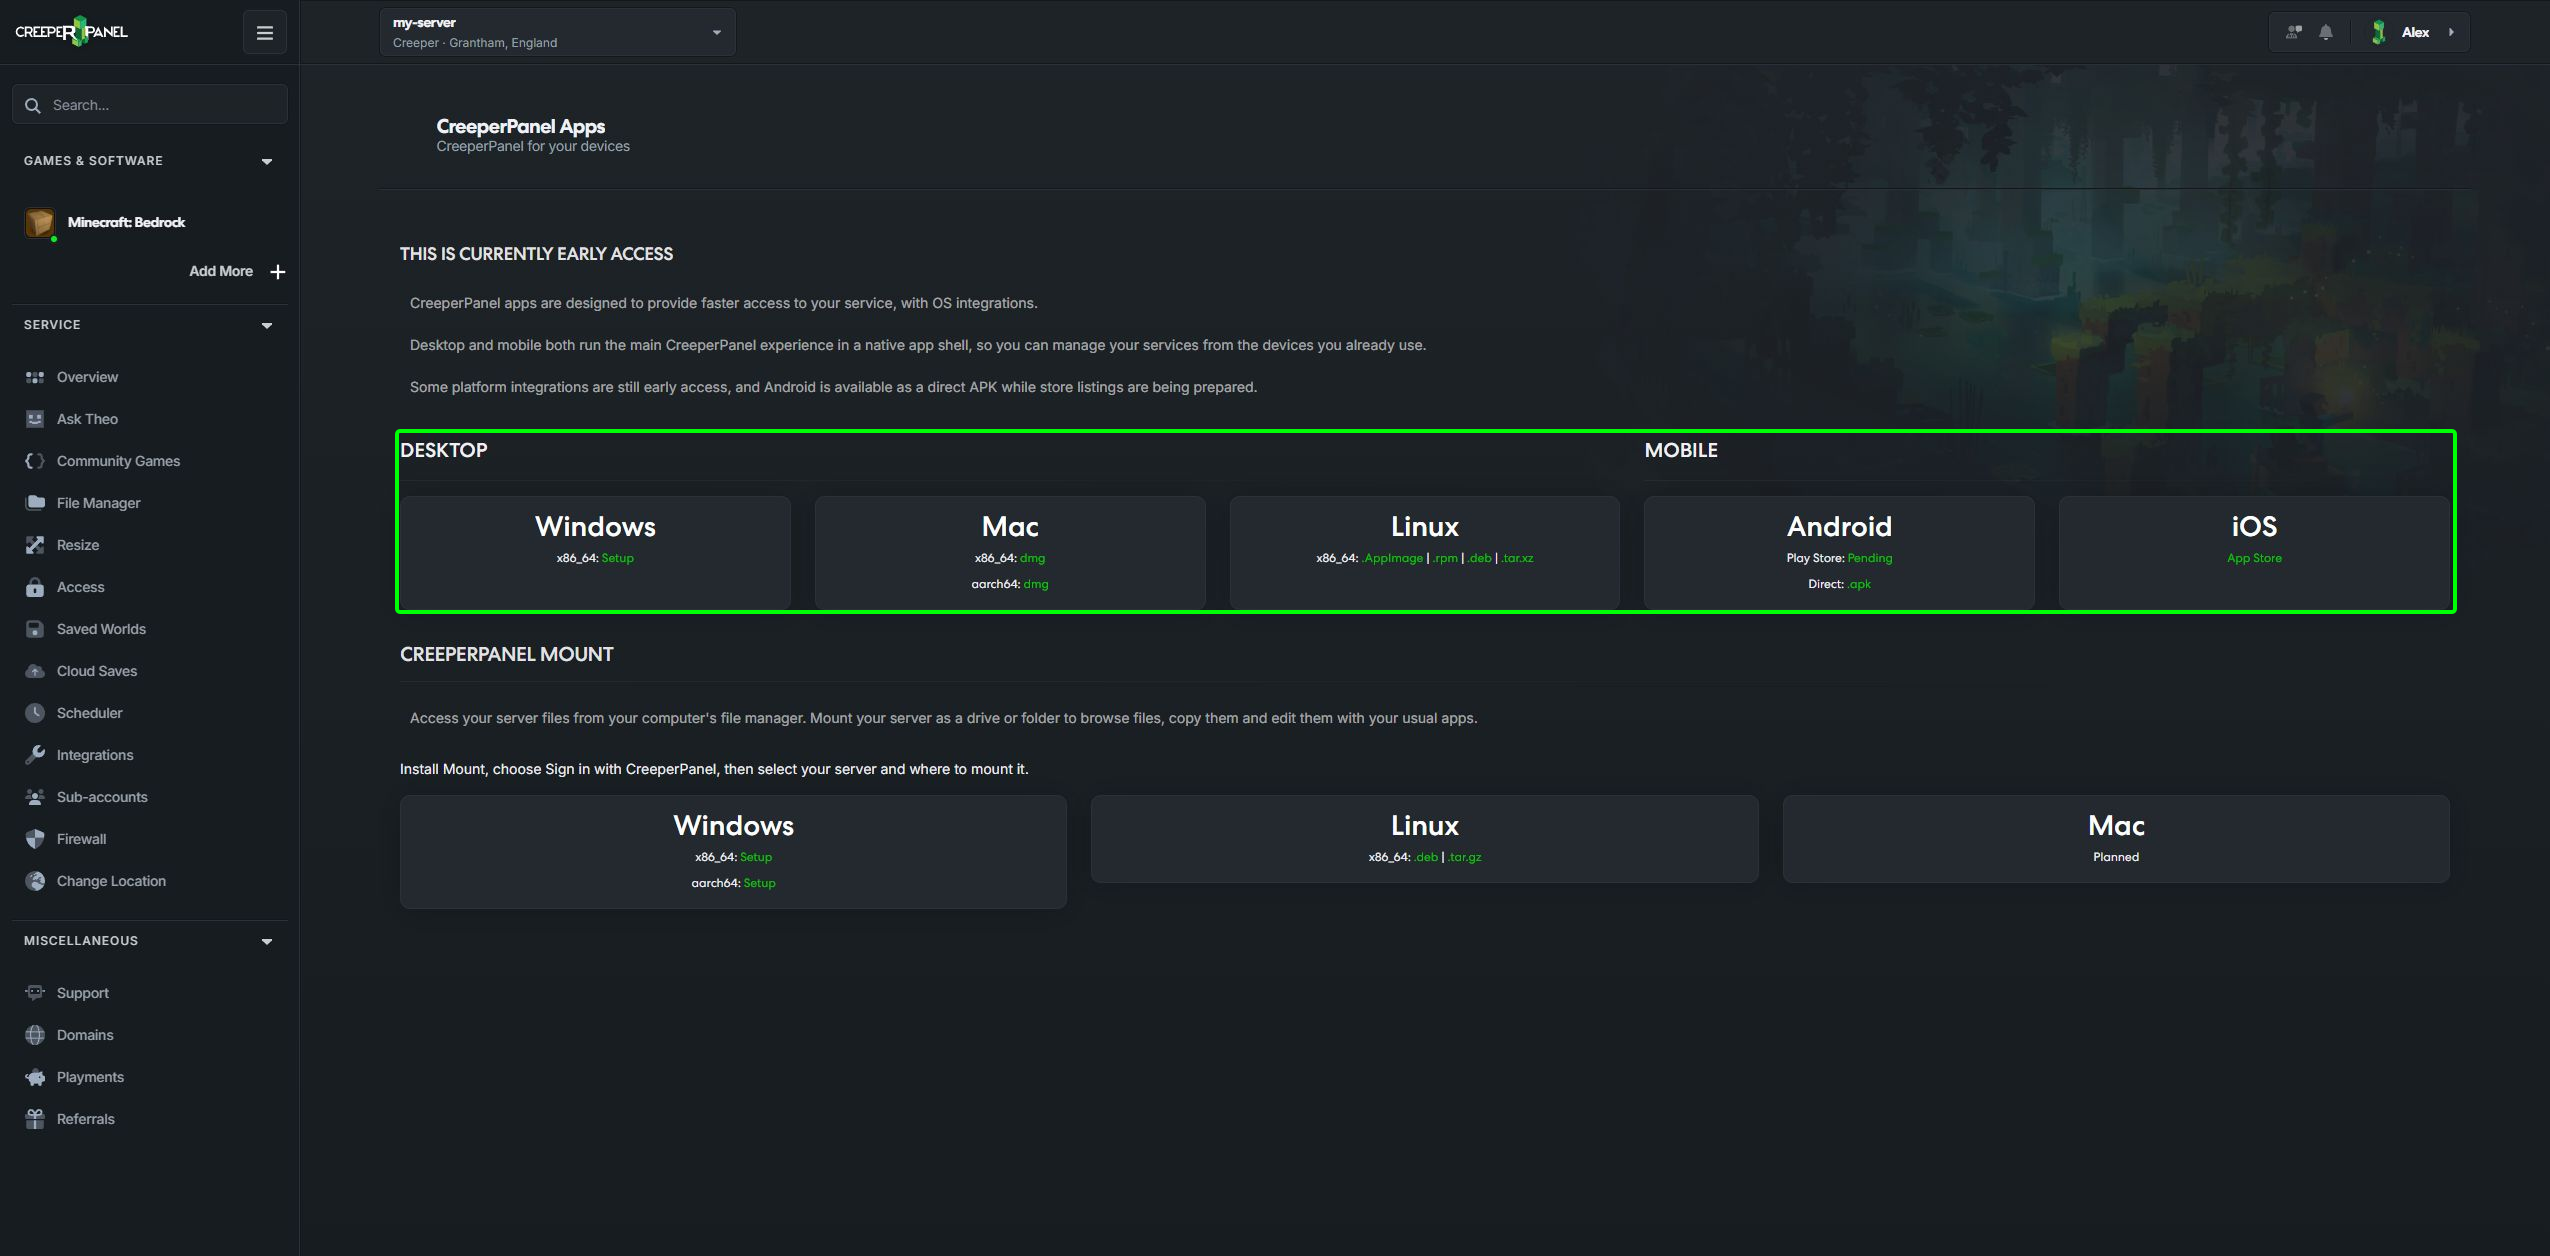The image size is (2550, 1256).
Task: Click the plus icon next to Add More
Action: [278, 271]
